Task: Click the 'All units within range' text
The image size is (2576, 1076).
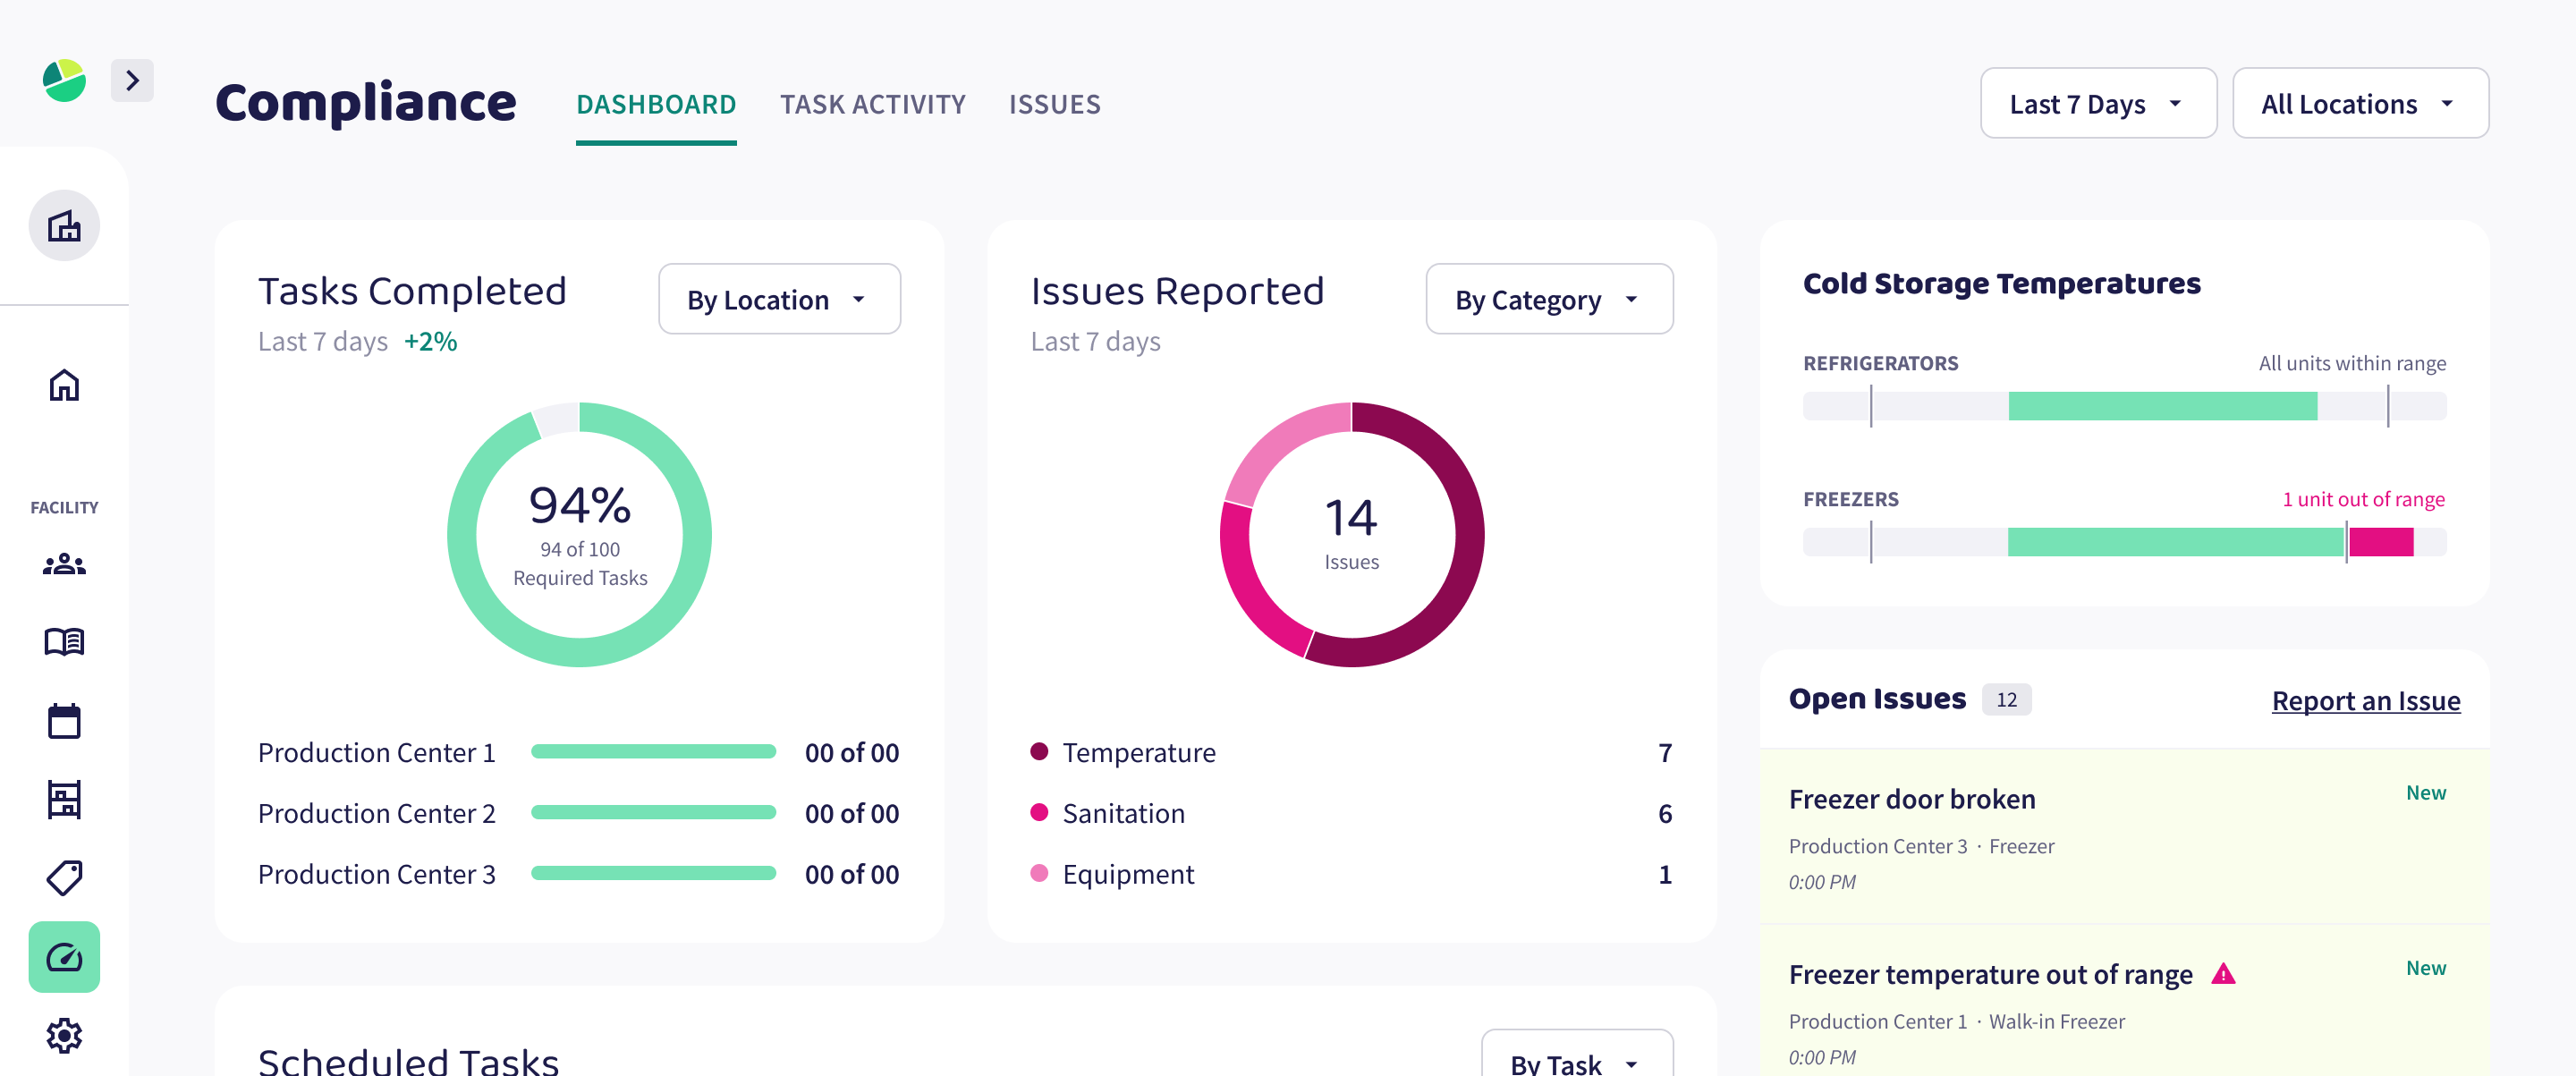Action: pyautogui.click(x=2352, y=363)
